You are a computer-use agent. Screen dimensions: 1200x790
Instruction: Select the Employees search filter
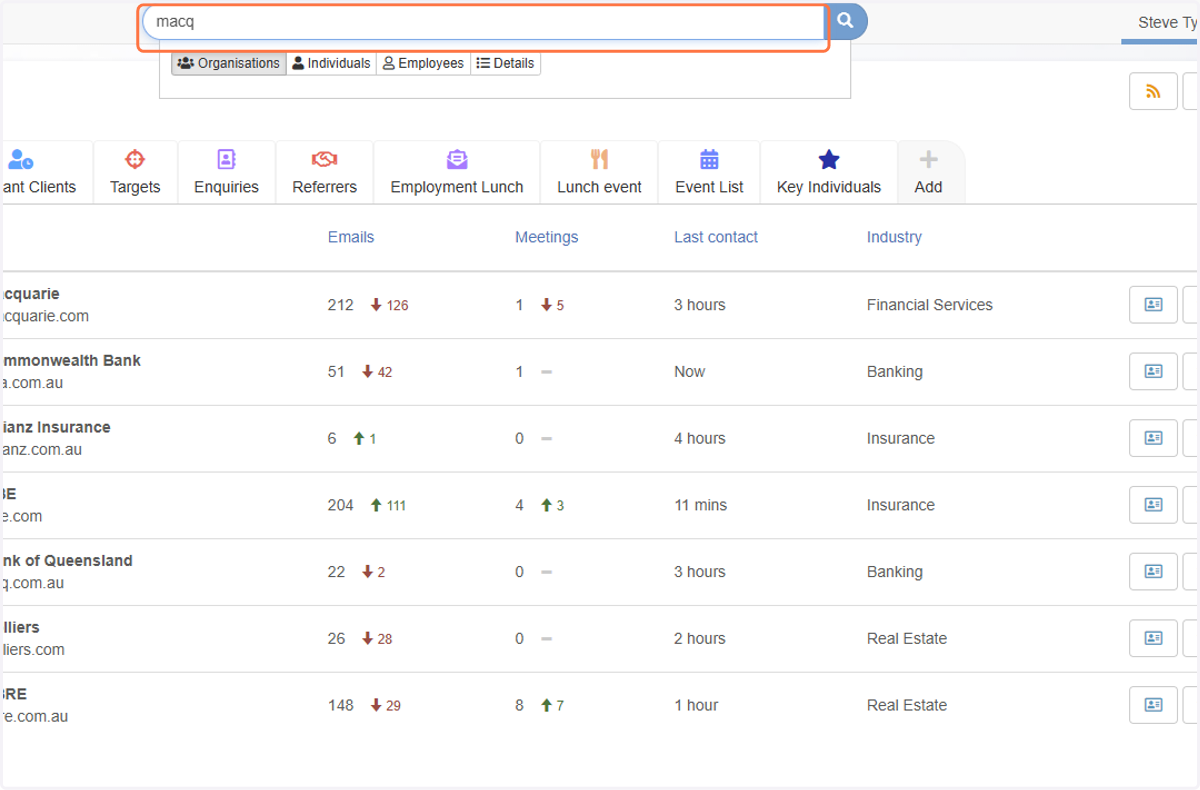[423, 63]
